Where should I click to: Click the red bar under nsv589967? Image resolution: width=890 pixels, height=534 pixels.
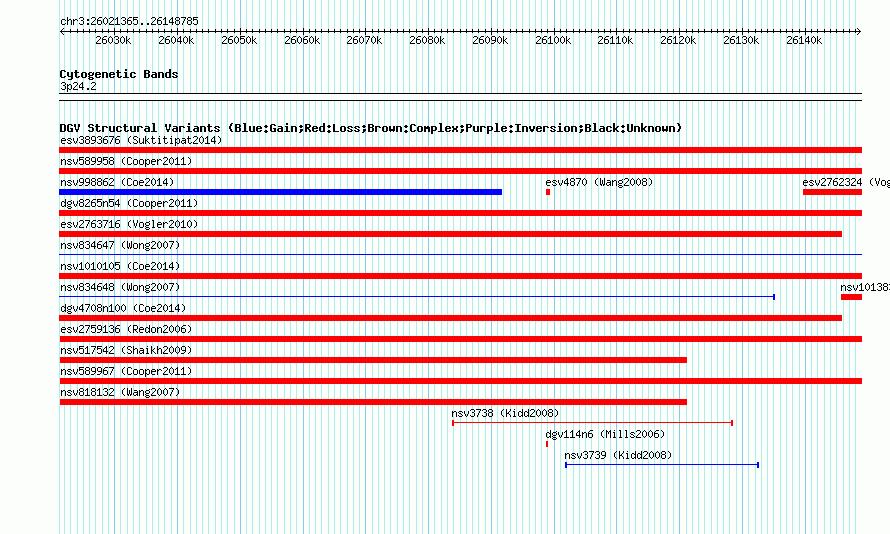click(460, 381)
